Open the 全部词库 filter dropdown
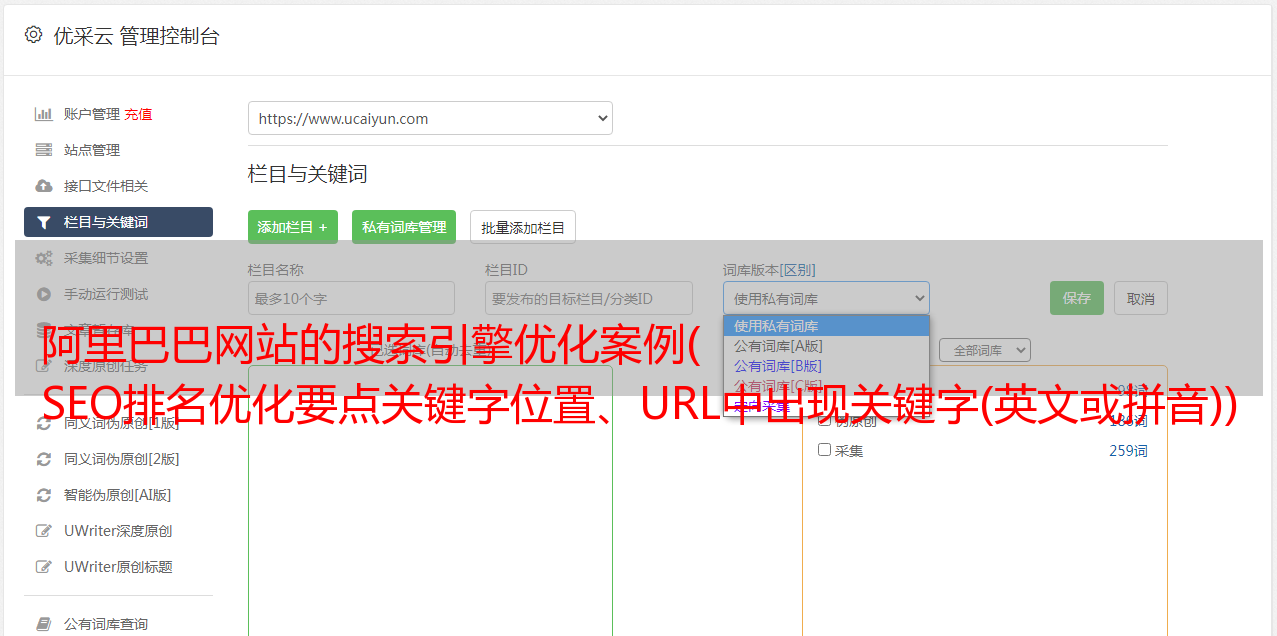This screenshot has width=1277, height=636. [985, 351]
